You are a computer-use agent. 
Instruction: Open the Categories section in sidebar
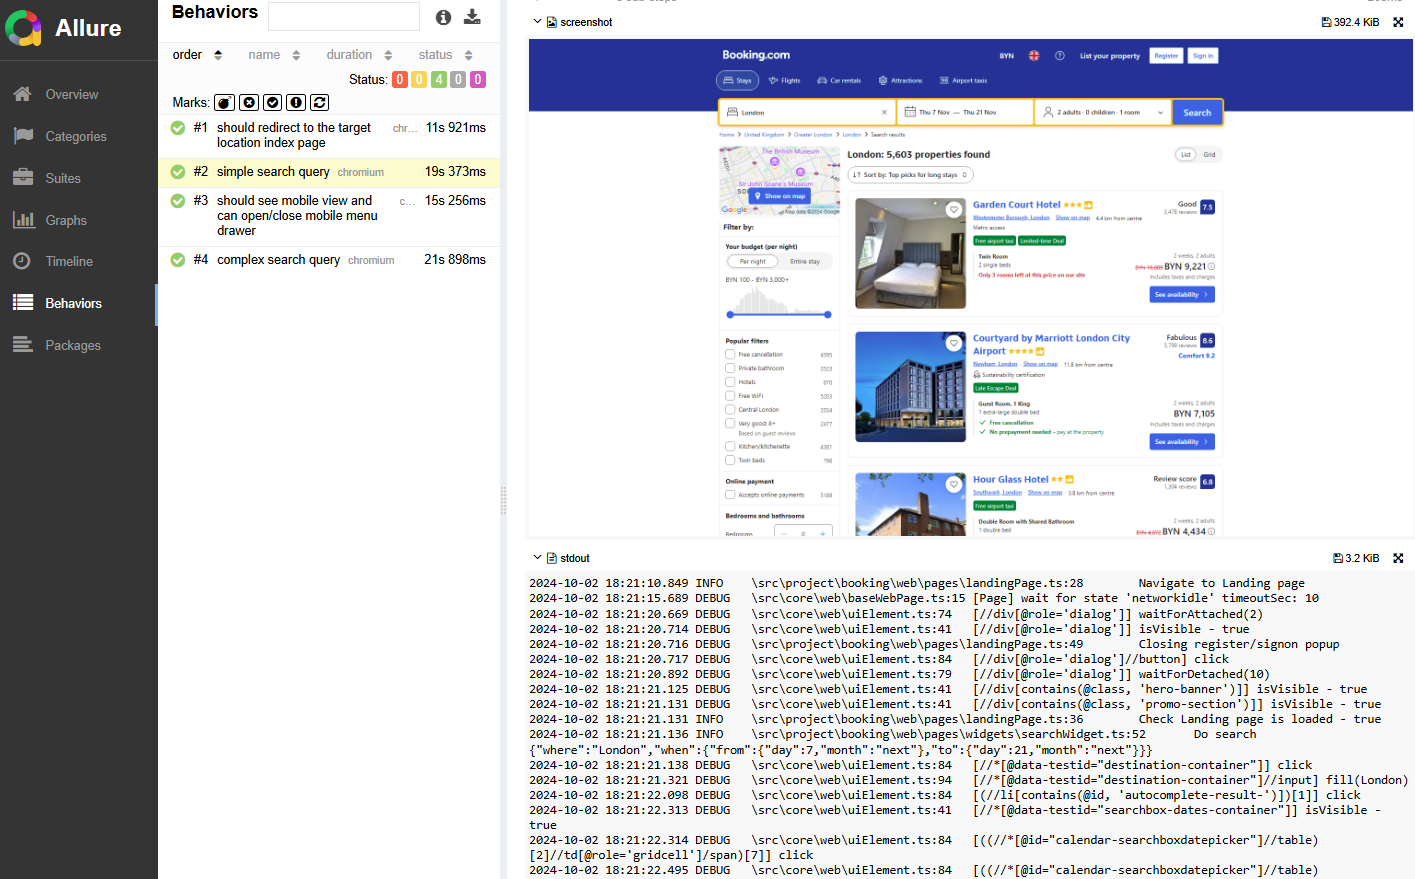(x=78, y=136)
